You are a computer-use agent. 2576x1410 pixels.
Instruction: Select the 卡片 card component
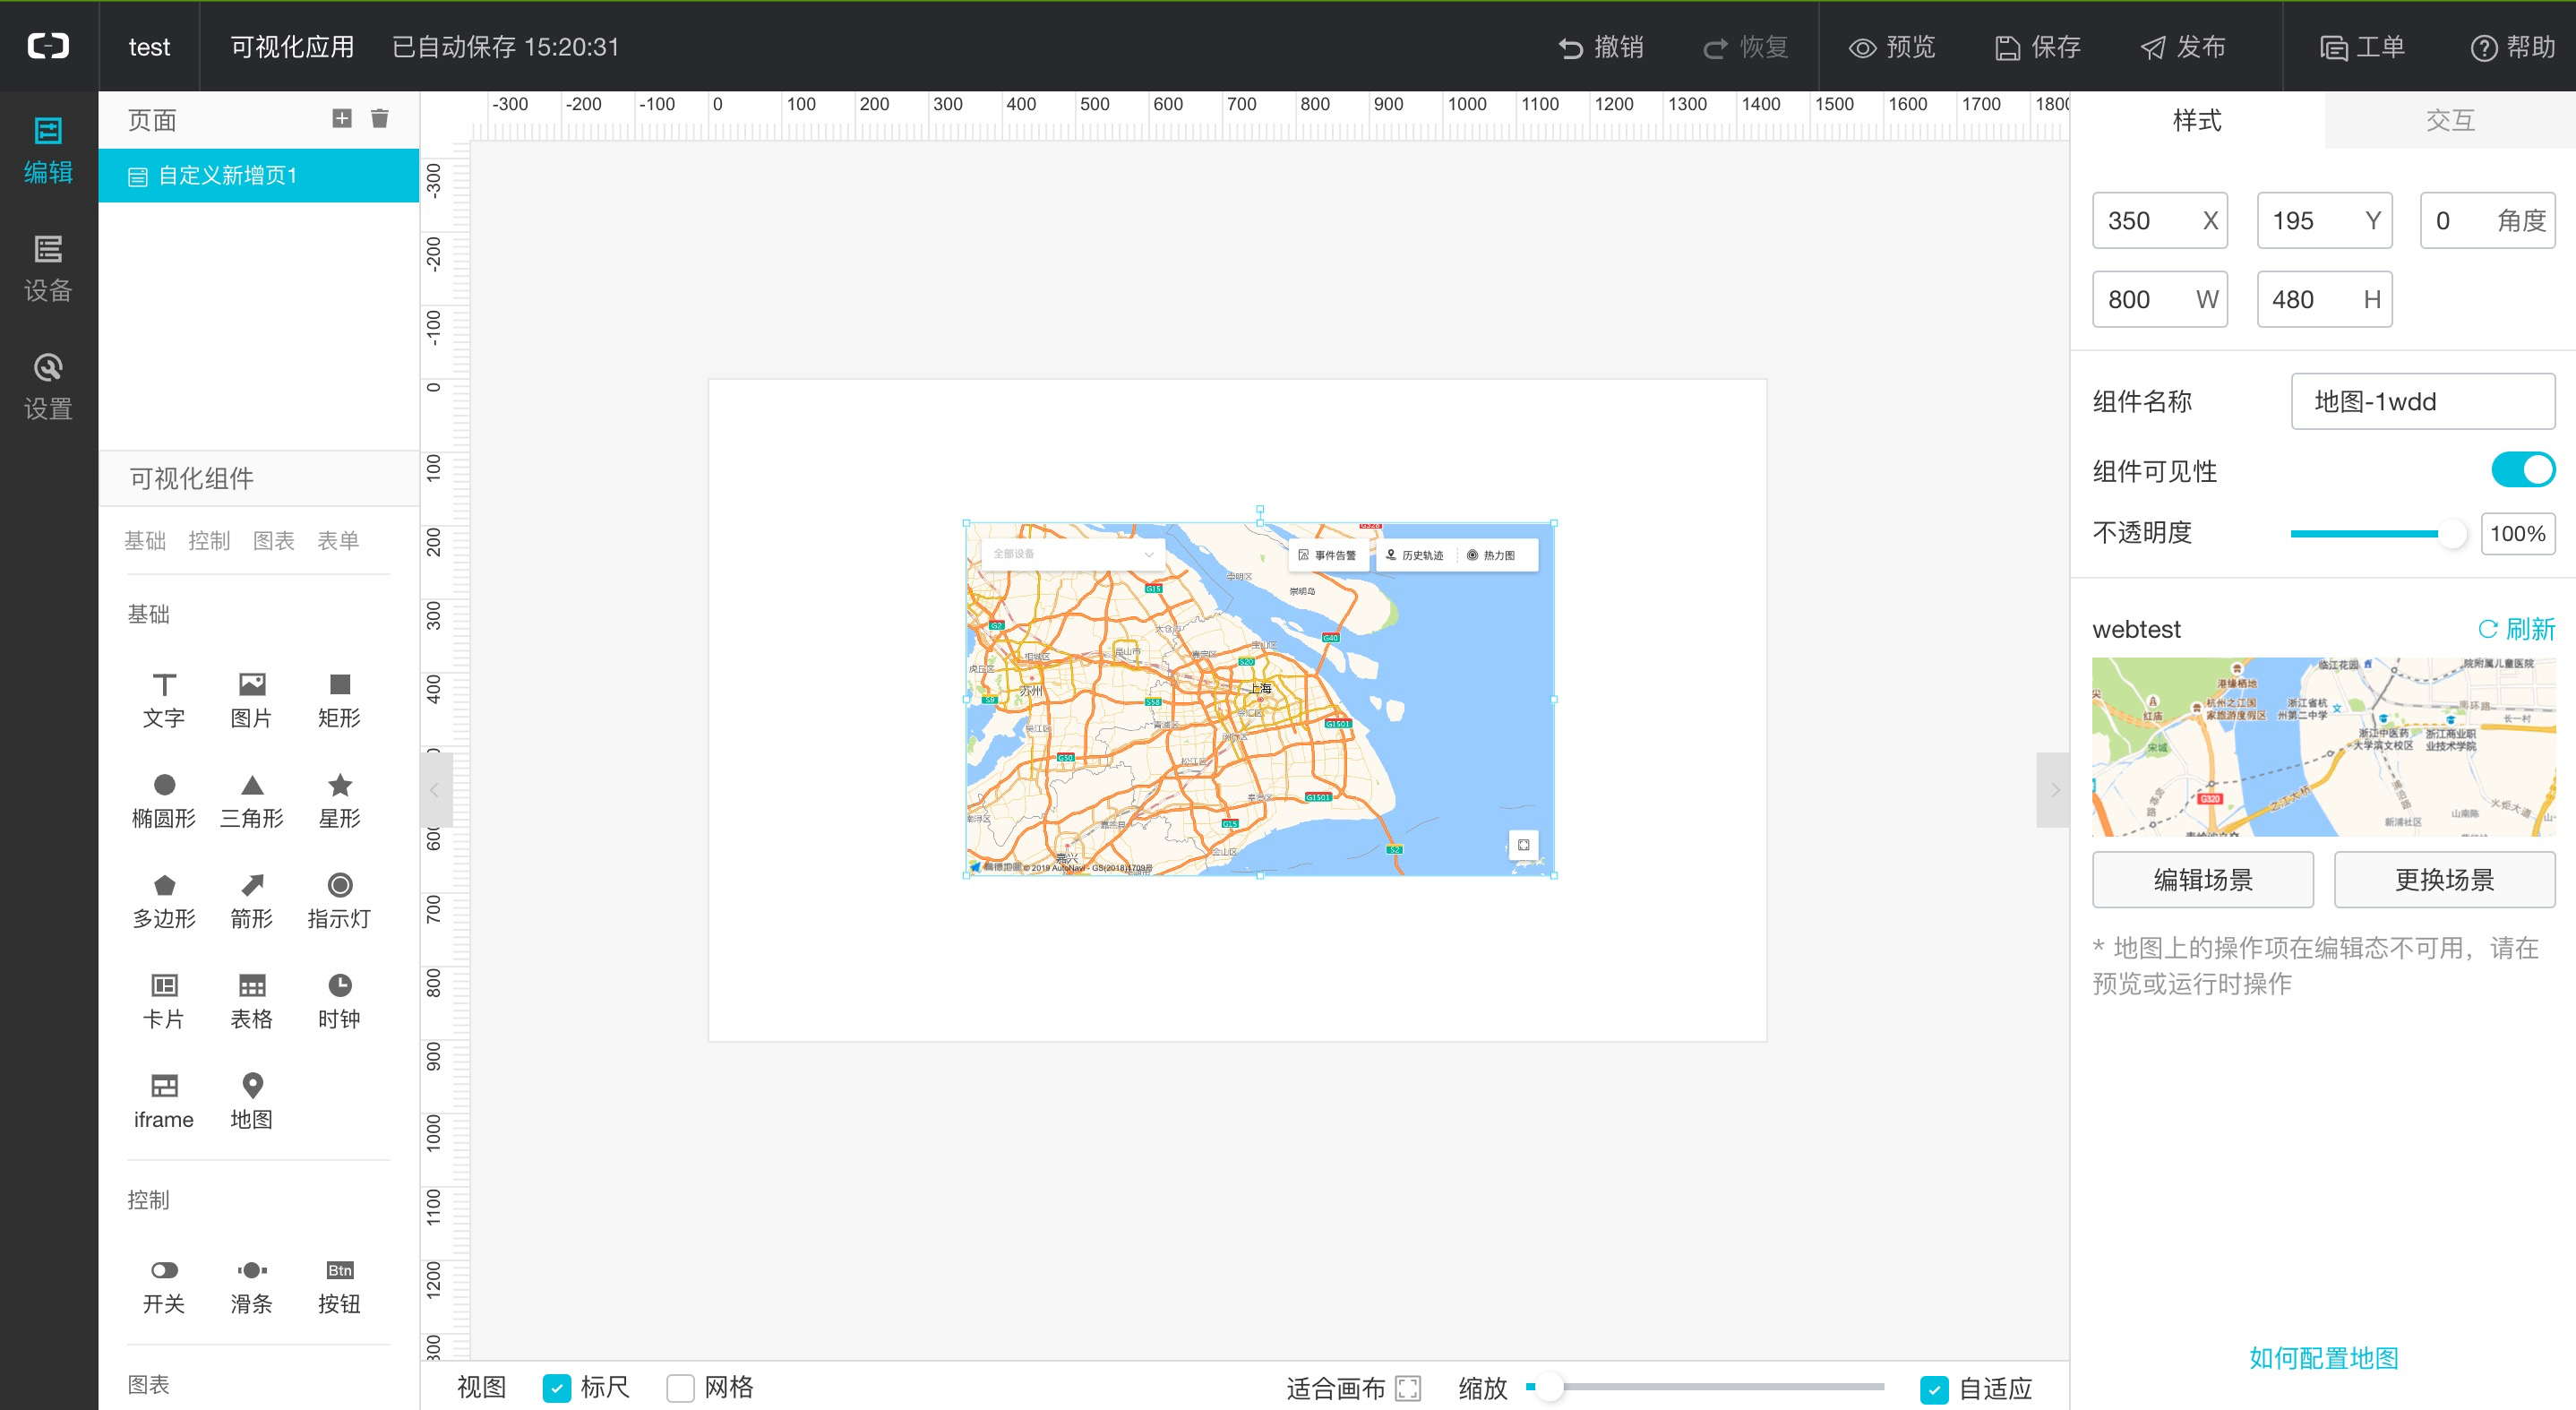coord(164,1001)
